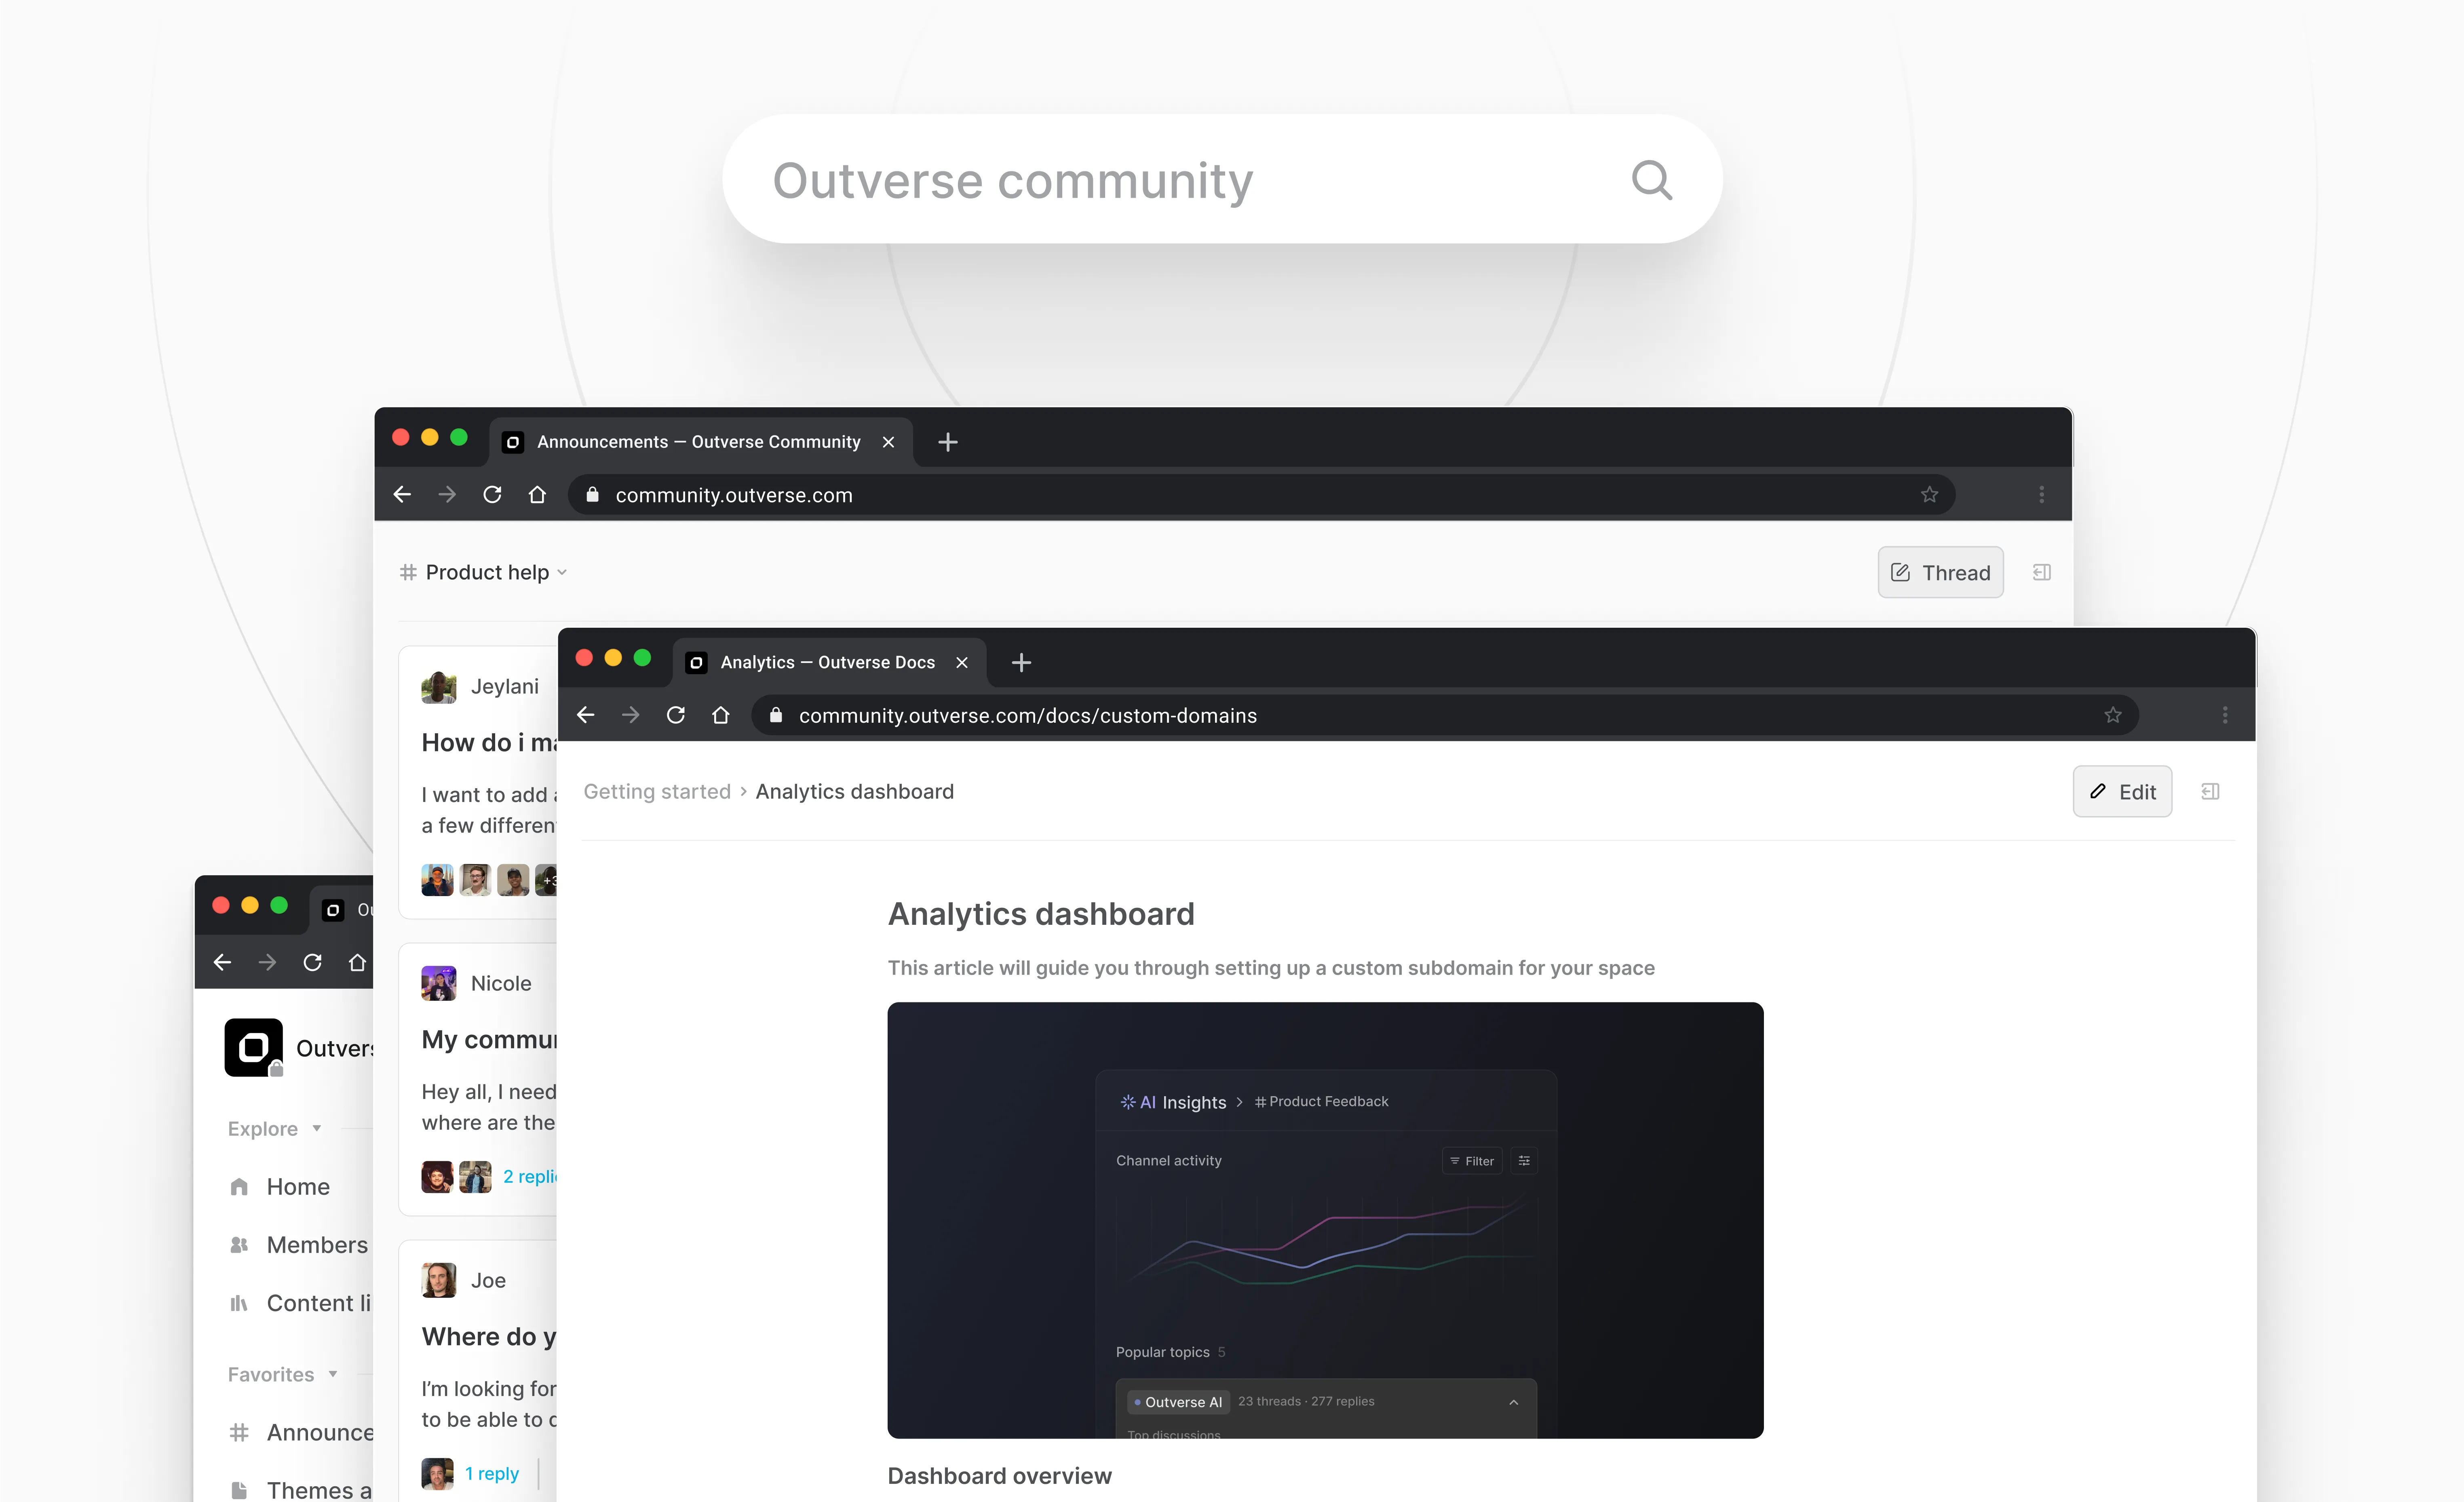
Task: Open three-dot menu in Analytics Docs window
Action: pyautogui.click(x=2225, y=715)
